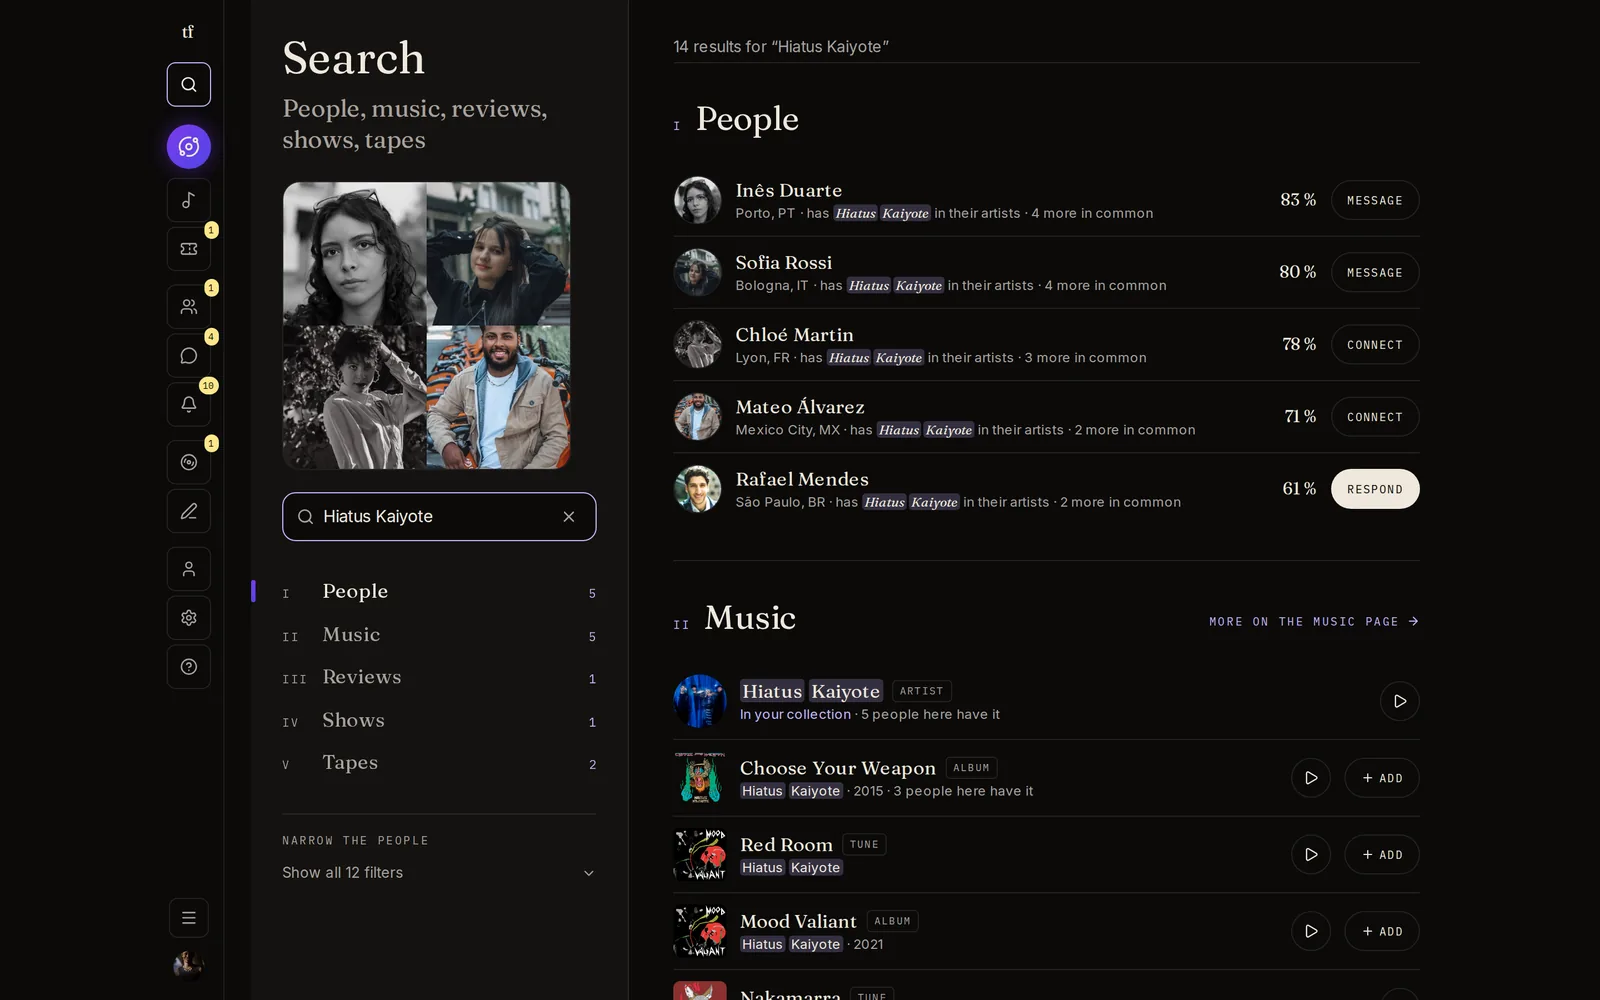Open the disc tapes sidebar icon
This screenshot has width=1600, height=1000.
(189, 462)
